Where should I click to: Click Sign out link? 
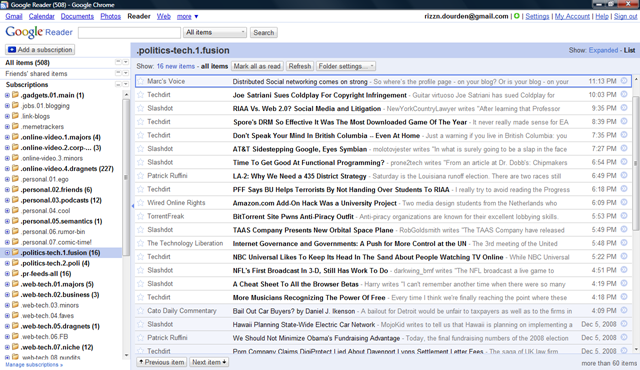(x=625, y=16)
